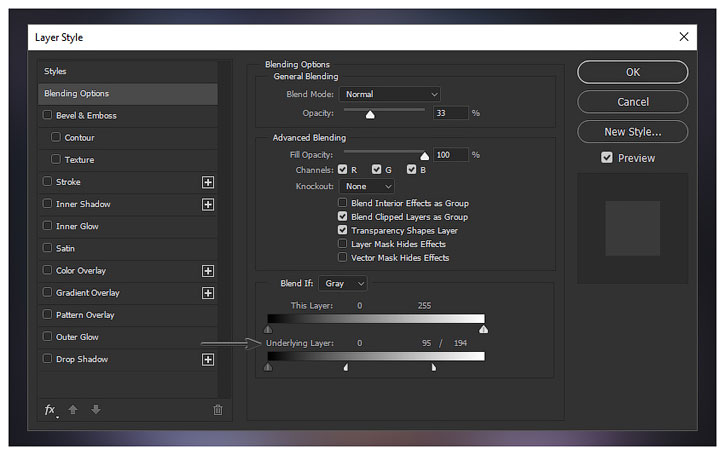
Task: Add another Stroke effect with plus icon
Action: click(208, 182)
